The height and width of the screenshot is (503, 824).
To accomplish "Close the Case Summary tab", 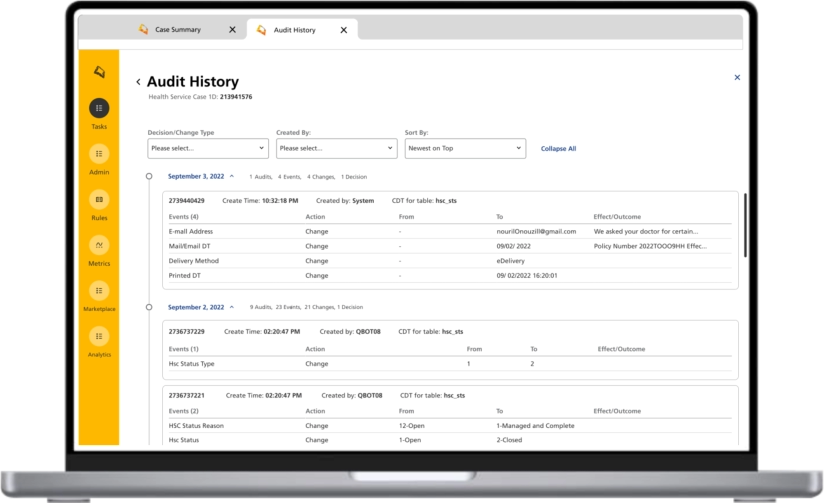I will point(232,30).
